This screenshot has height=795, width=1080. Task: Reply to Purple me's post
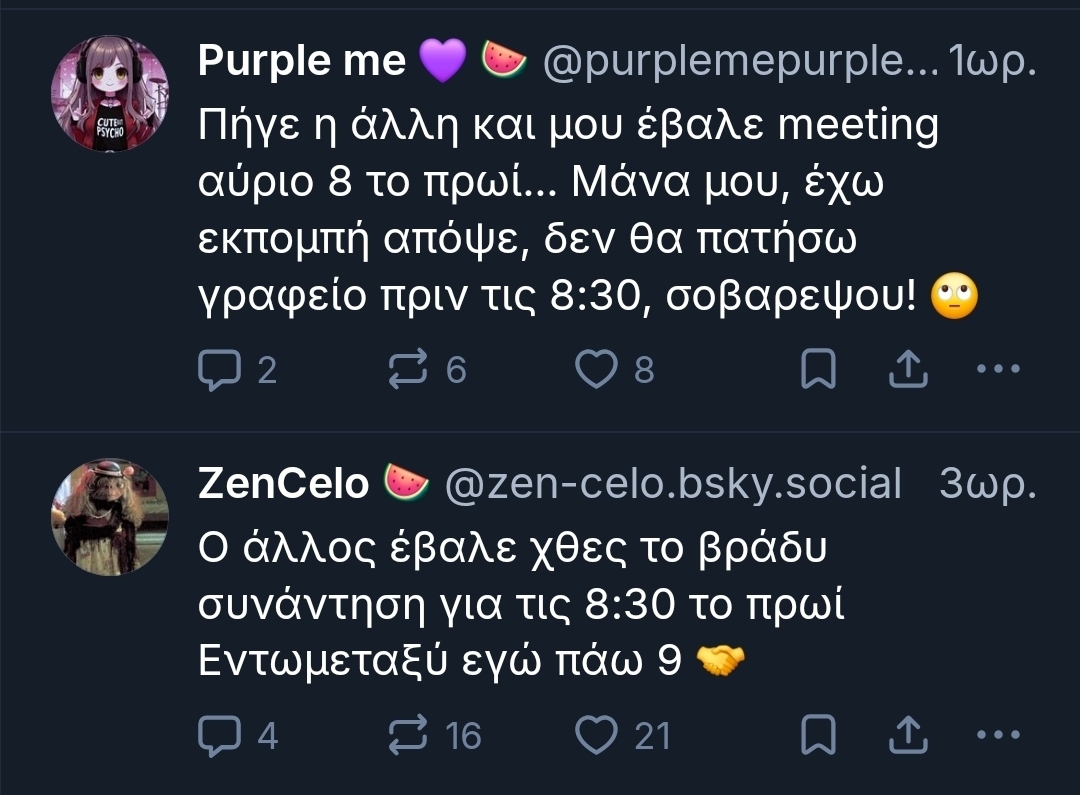pos(217,371)
